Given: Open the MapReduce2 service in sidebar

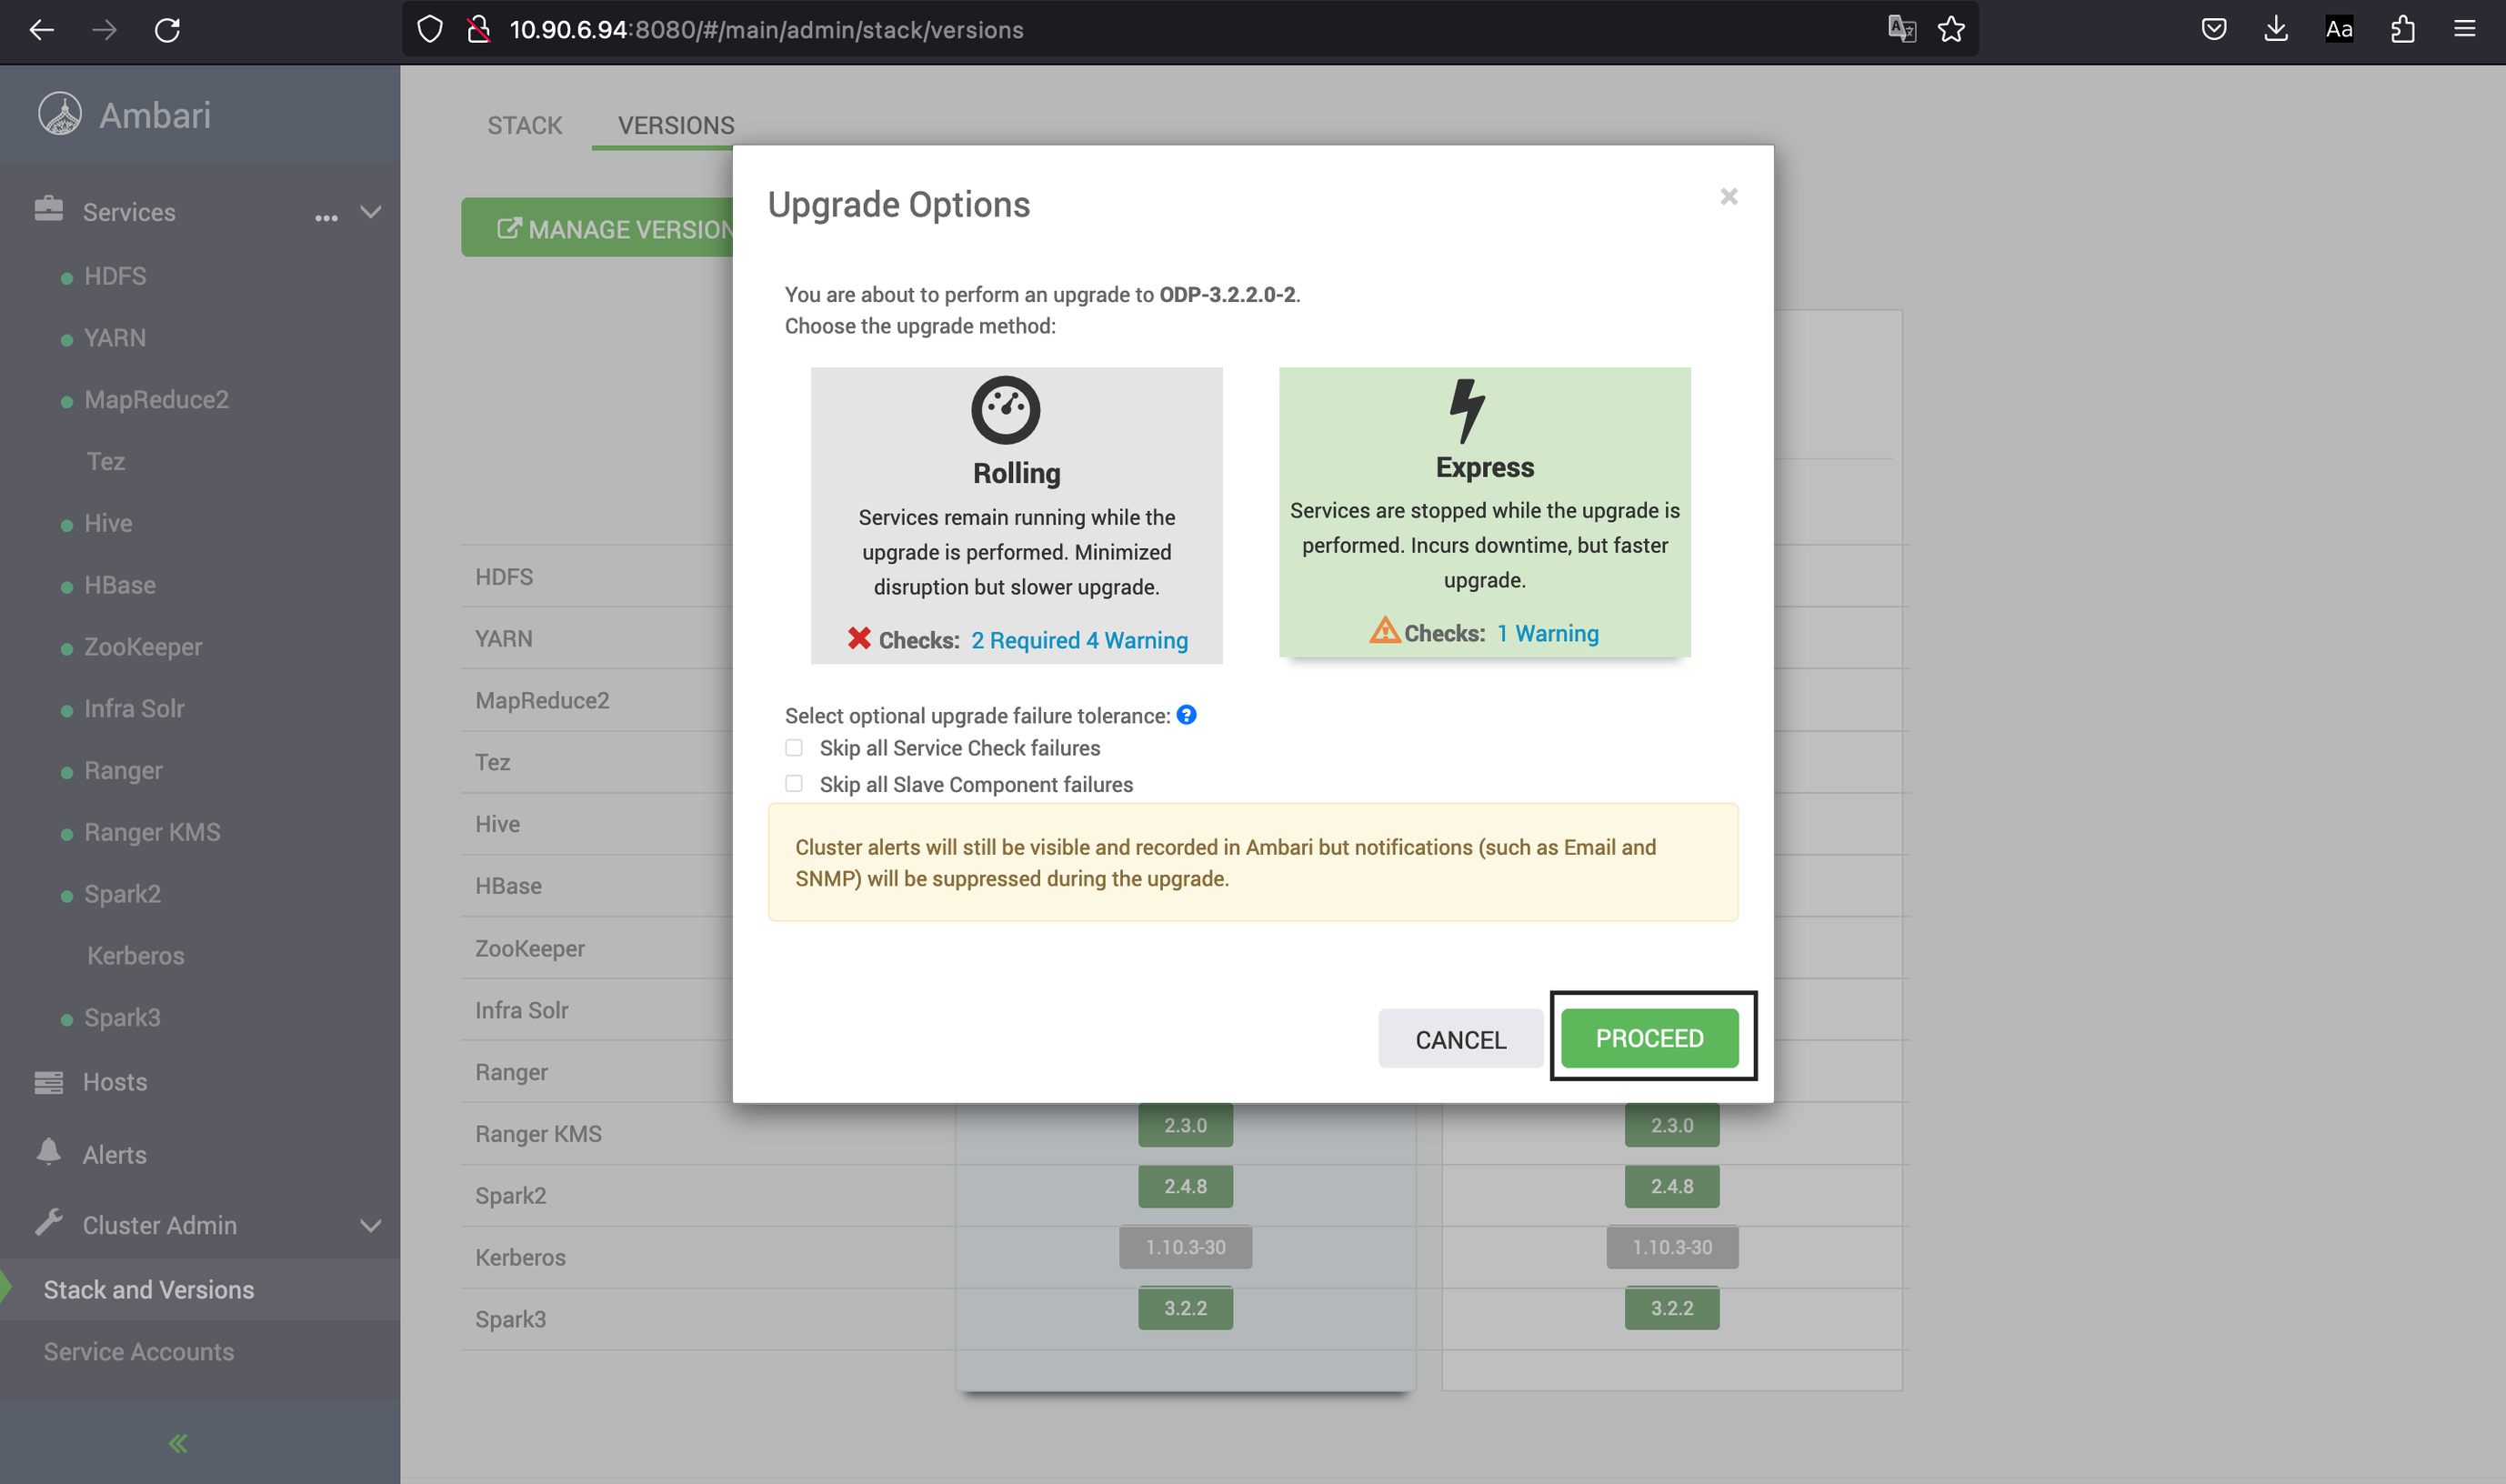Looking at the screenshot, I should (157, 400).
